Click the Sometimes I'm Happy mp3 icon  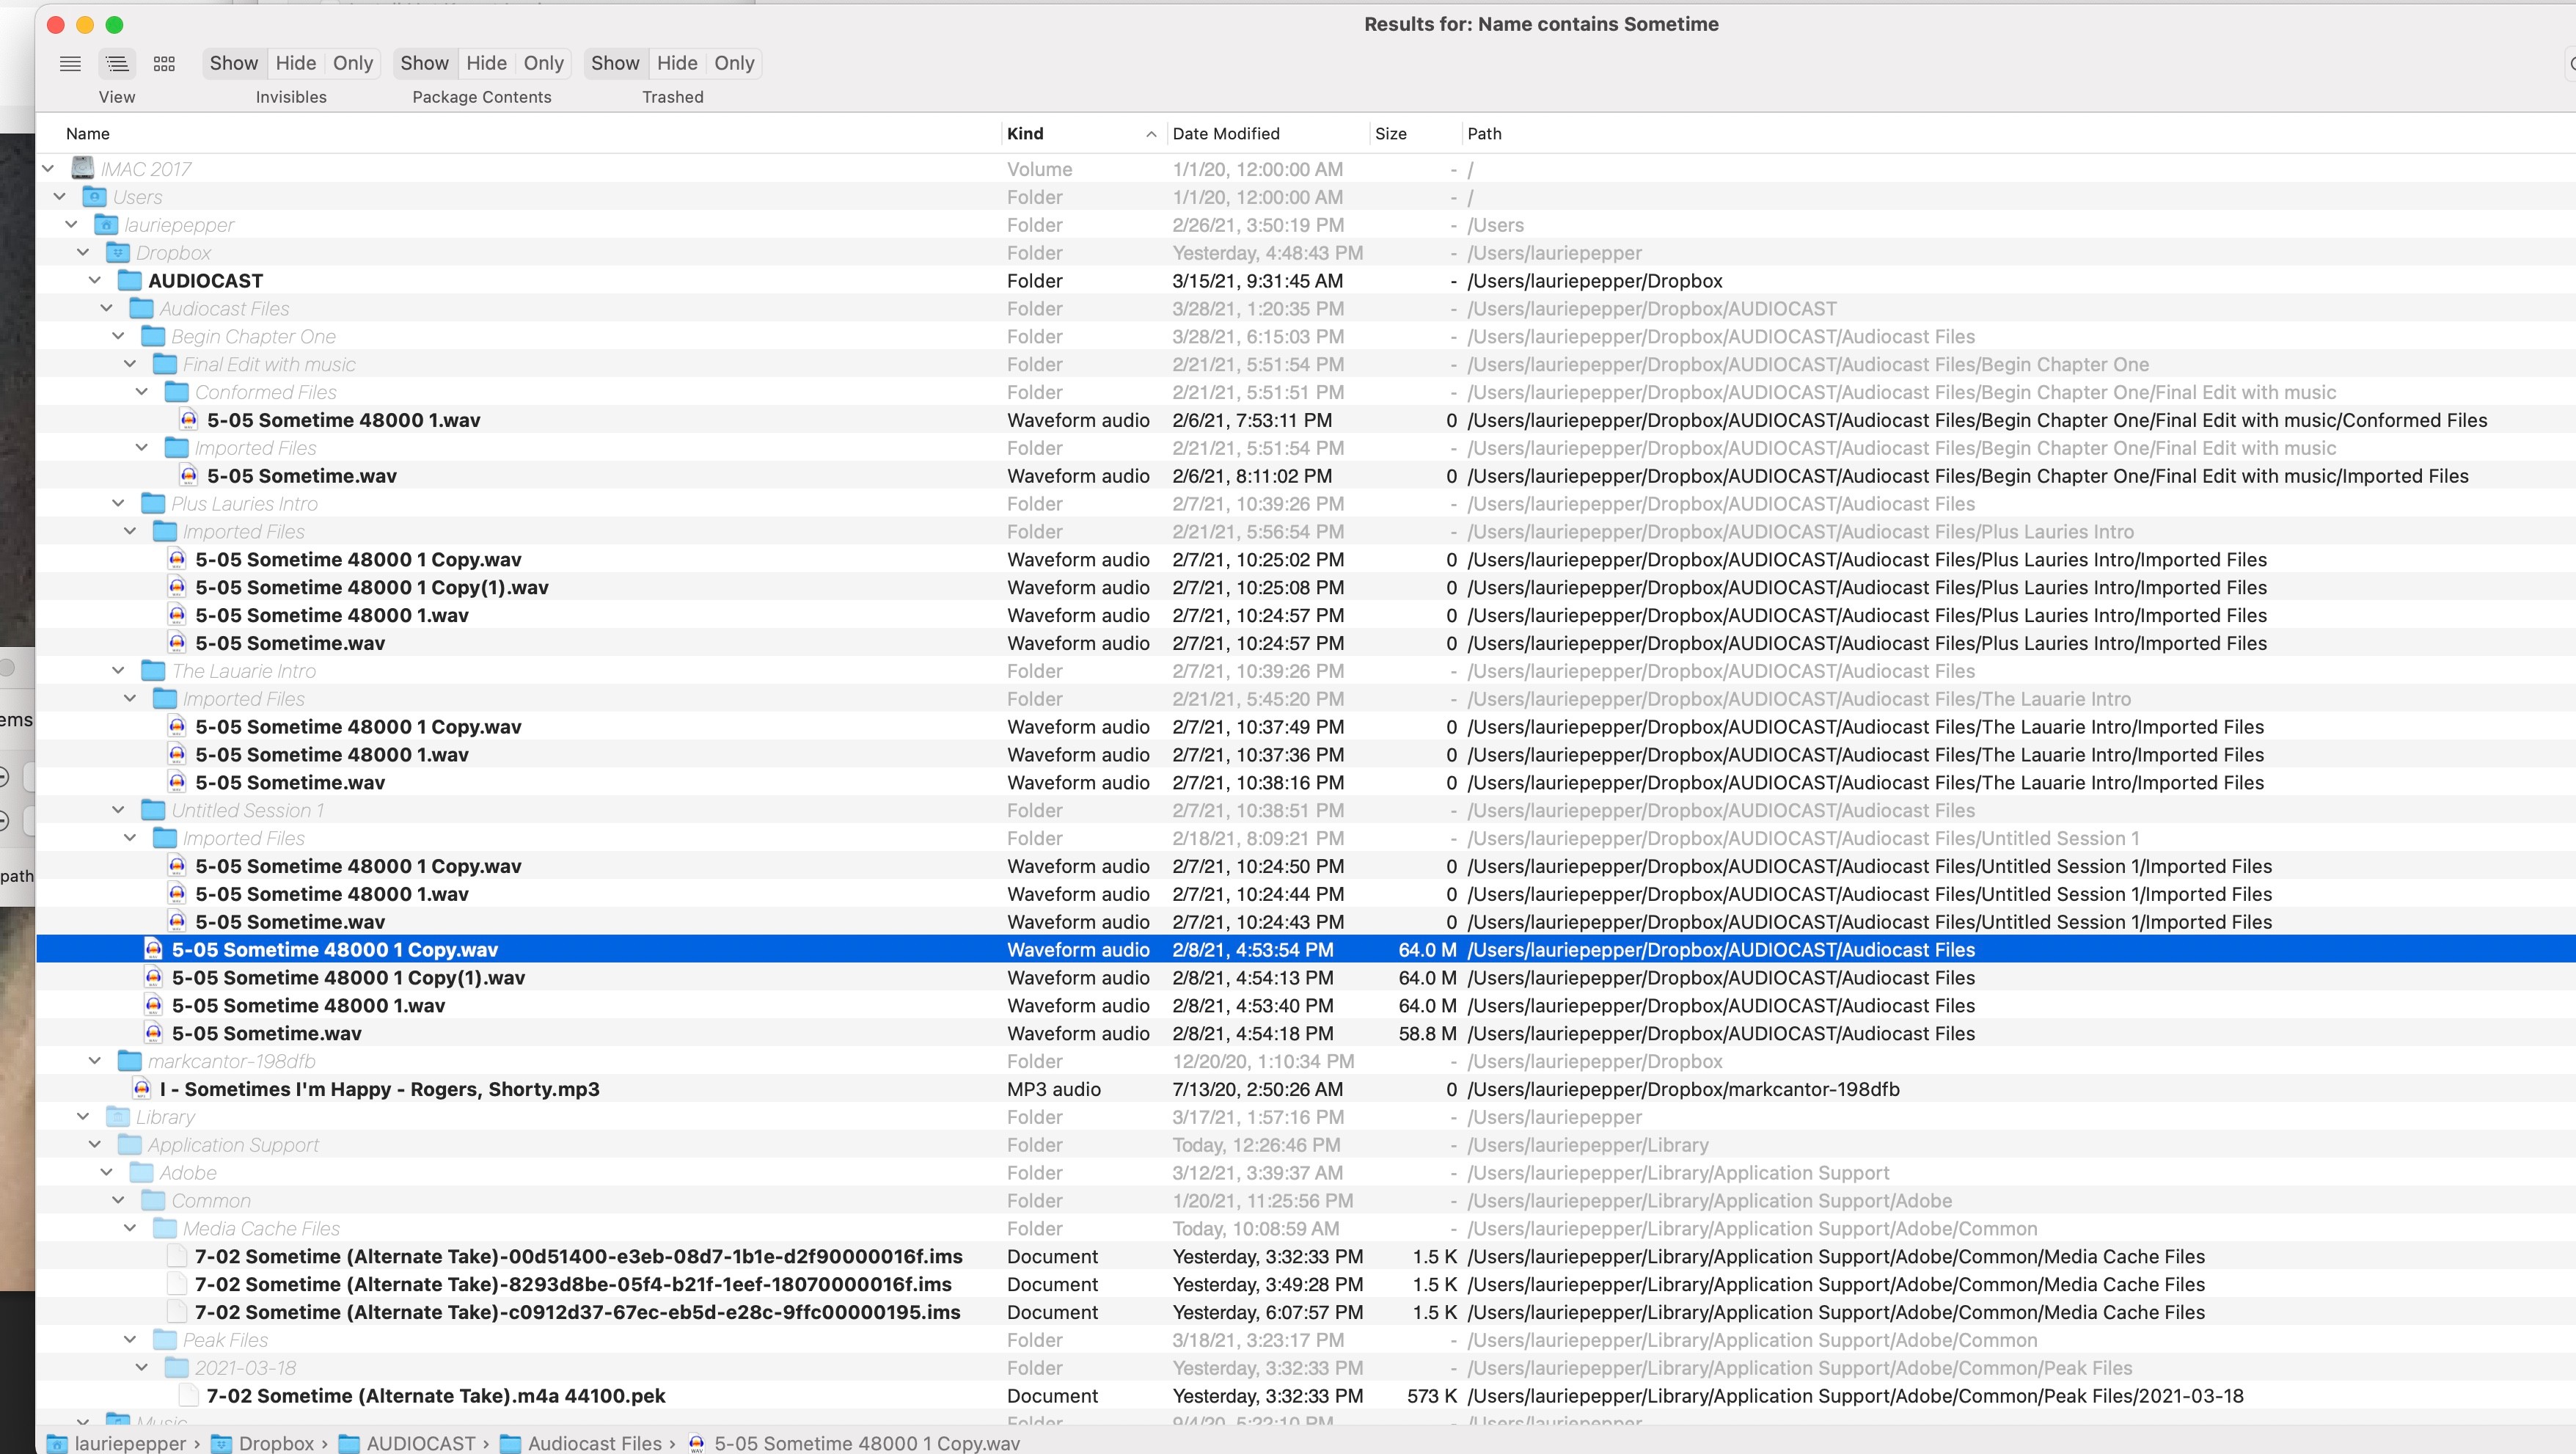(142, 1088)
